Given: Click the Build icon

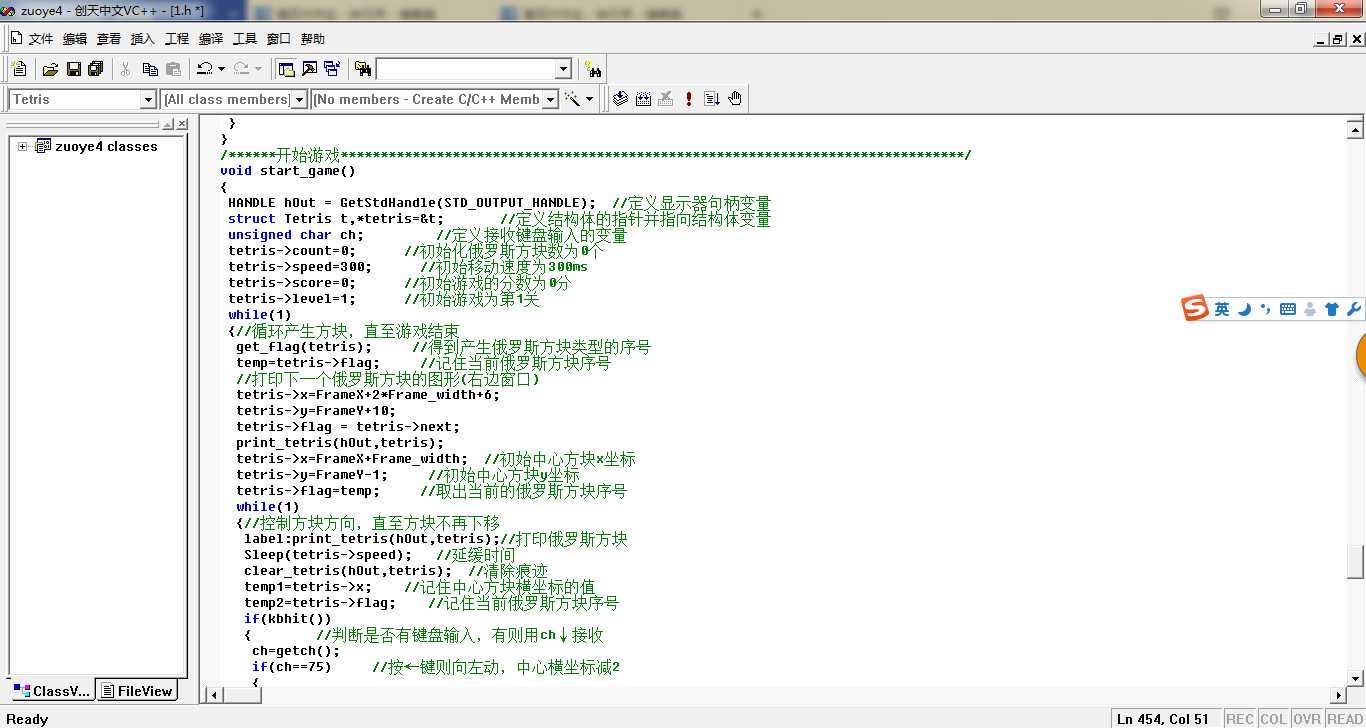Looking at the screenshot, I should coord(643,99).
